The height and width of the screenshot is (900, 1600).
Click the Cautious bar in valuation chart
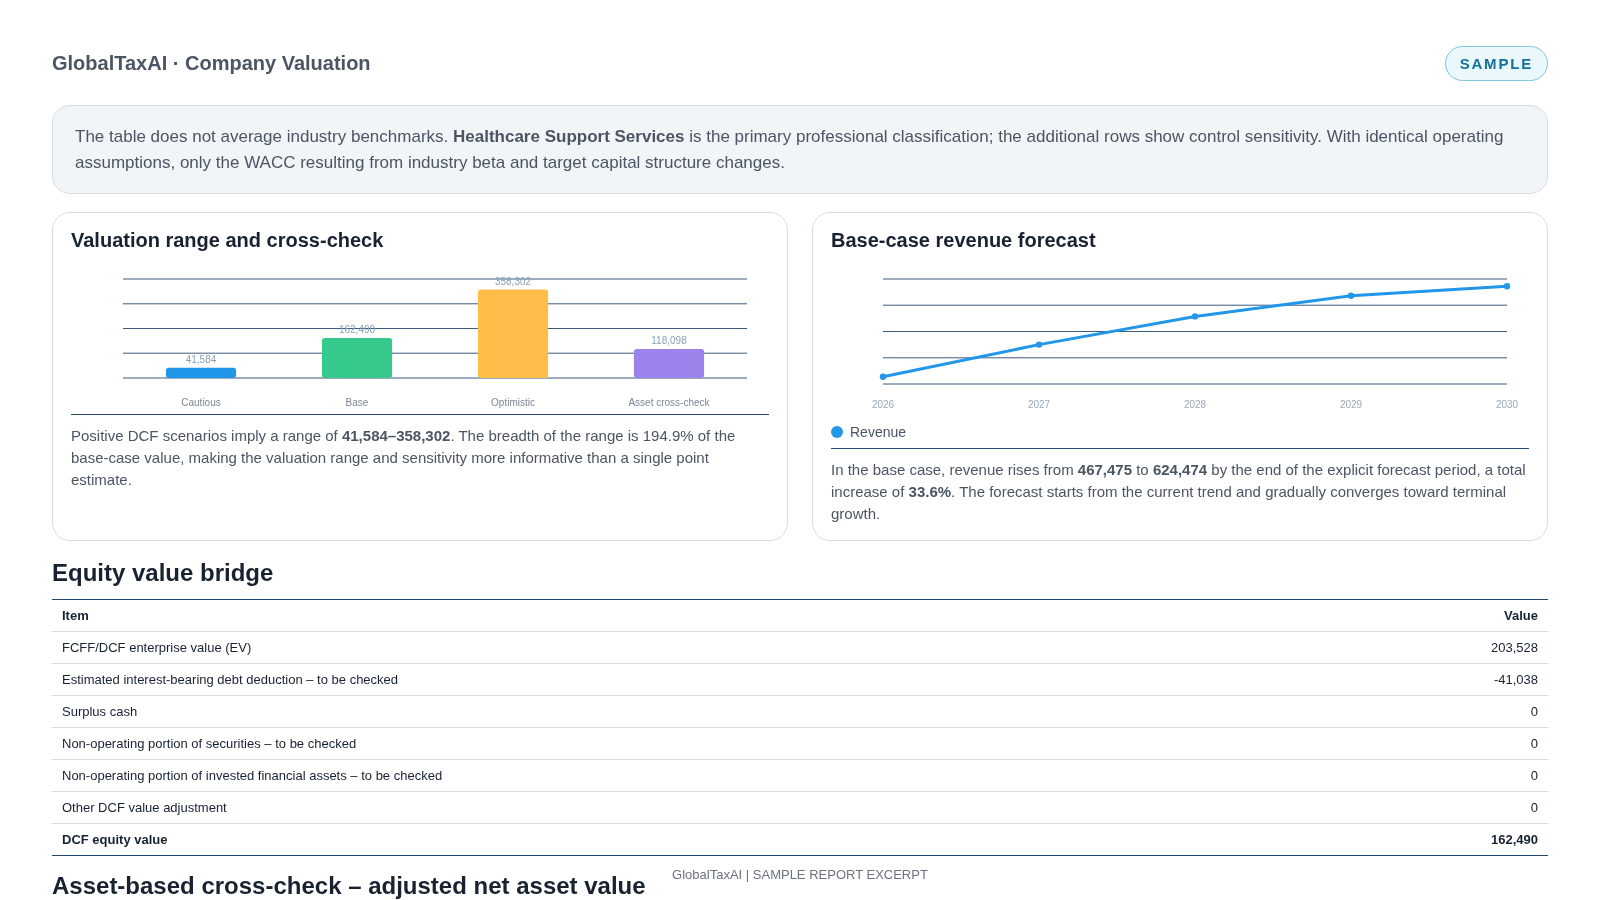(x=201, y=373)
